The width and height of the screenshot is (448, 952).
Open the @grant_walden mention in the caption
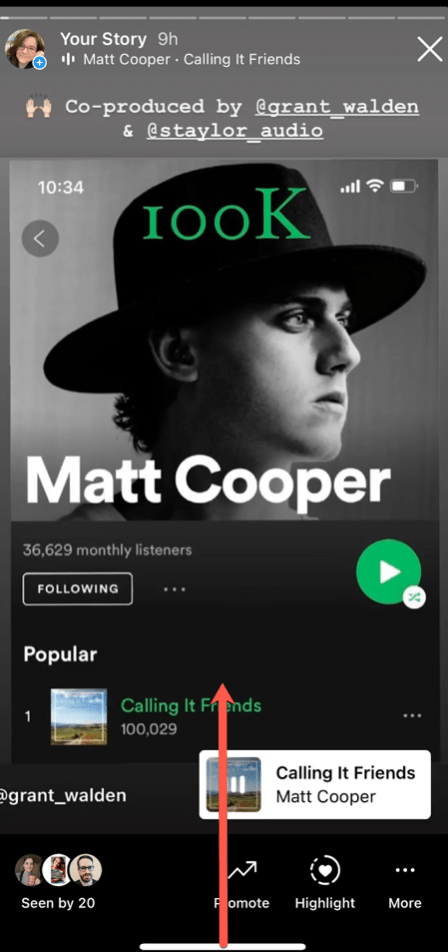click(x=337, y=107)
